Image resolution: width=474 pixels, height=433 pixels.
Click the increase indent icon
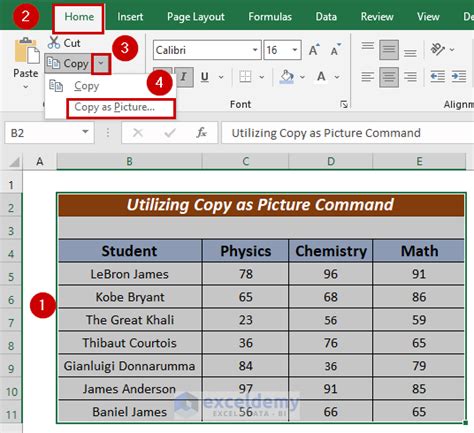tap(459, 77)
